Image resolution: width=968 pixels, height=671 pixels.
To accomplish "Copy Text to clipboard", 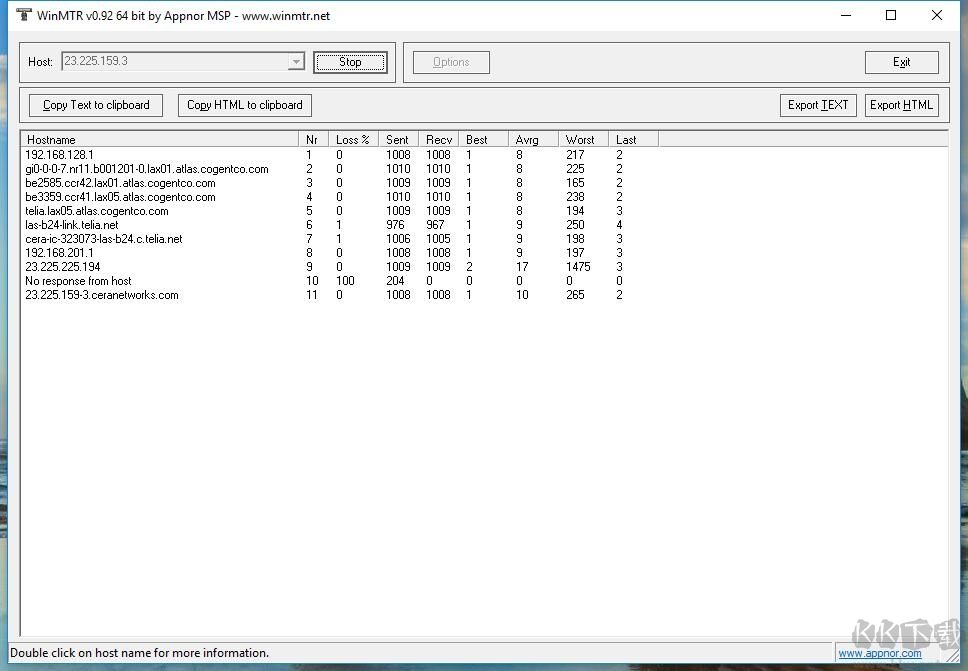I will 96,105.
